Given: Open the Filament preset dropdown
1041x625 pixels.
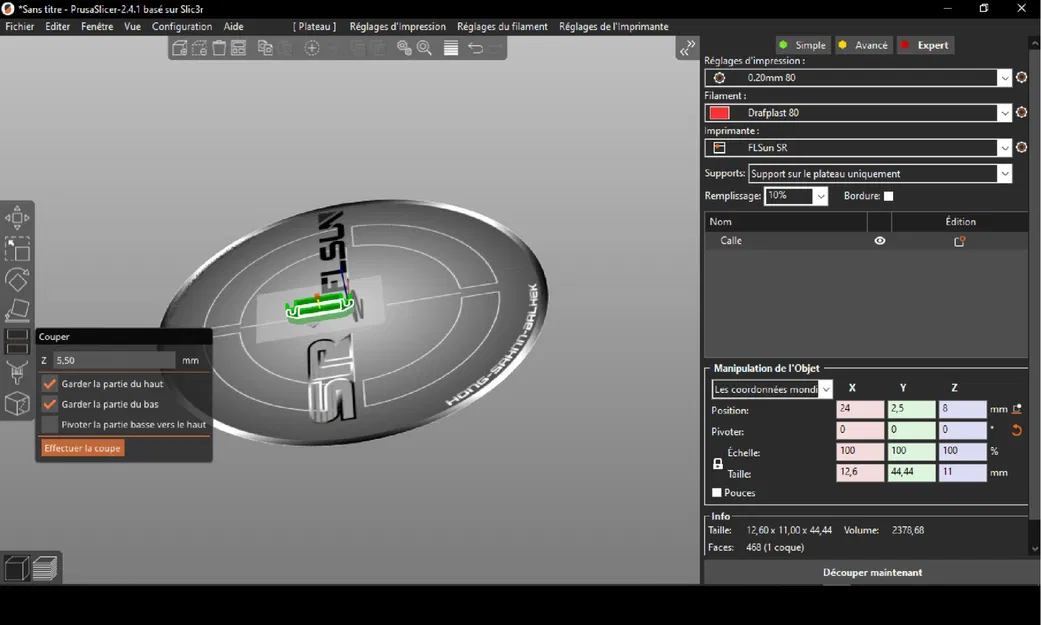Looking at the screenshot, I should click(1004, 113).
